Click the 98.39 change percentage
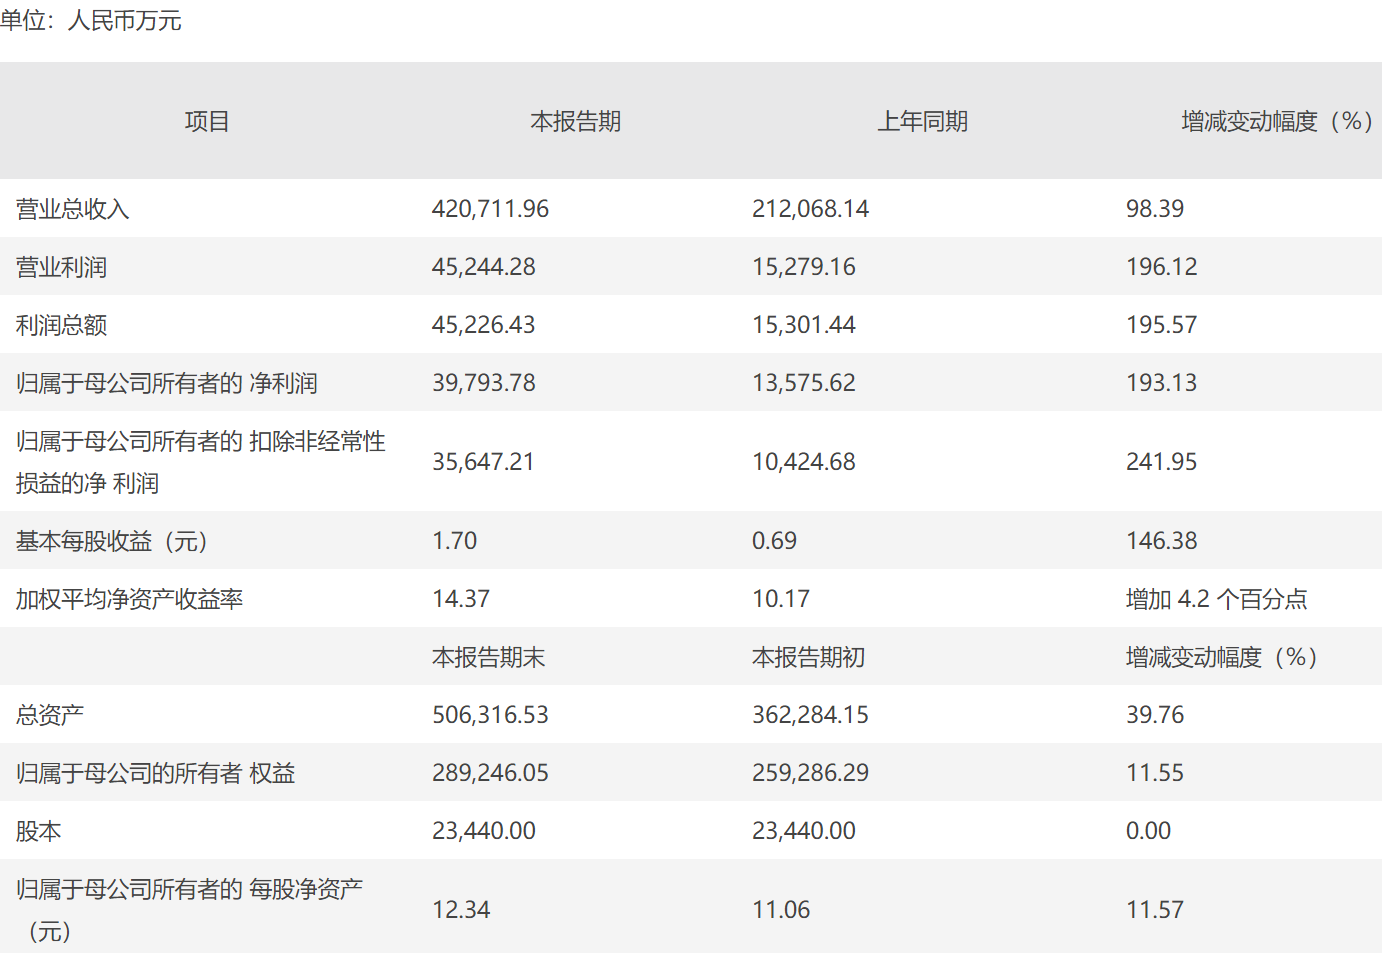This screenshot has width=1382, height=953. click(1154, 209)
